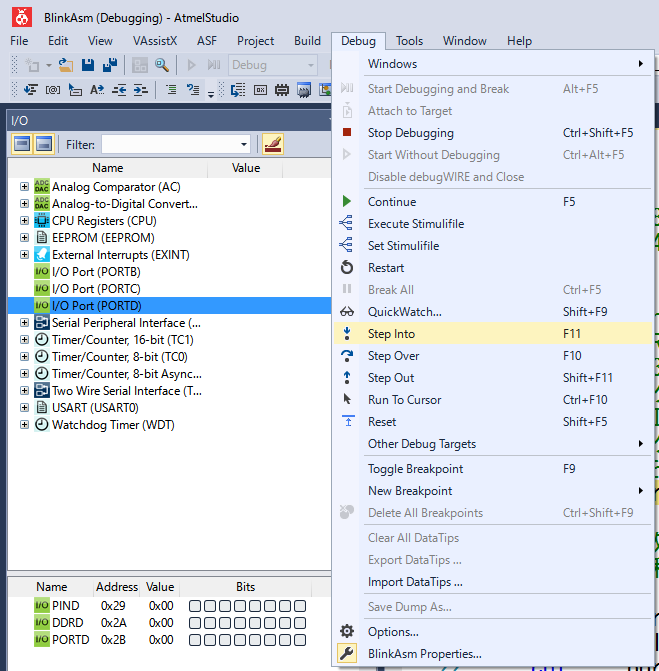Open Other Debug Targets submenu
Viewport: 659px width, 671px height.
click(x=493, y=444)
